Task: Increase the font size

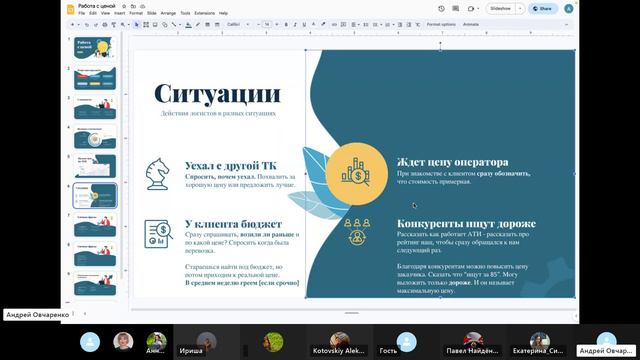Action: (x=277, y=24)
